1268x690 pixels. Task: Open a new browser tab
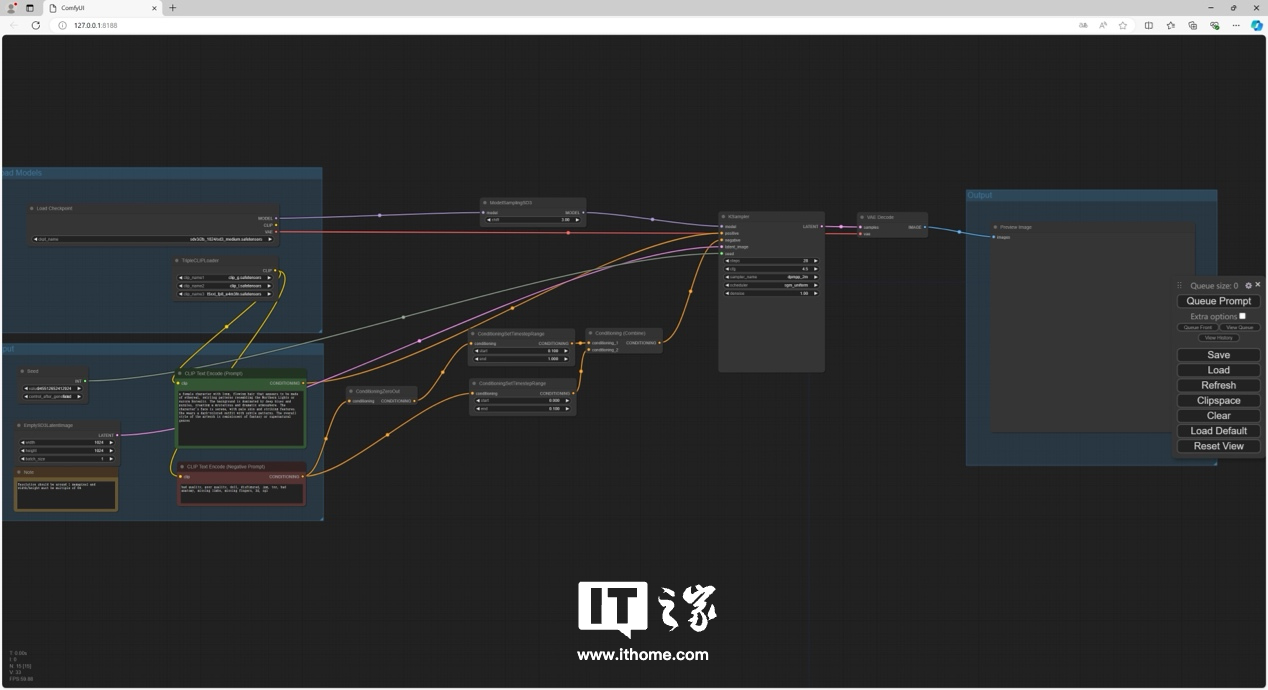click(173, 8)
